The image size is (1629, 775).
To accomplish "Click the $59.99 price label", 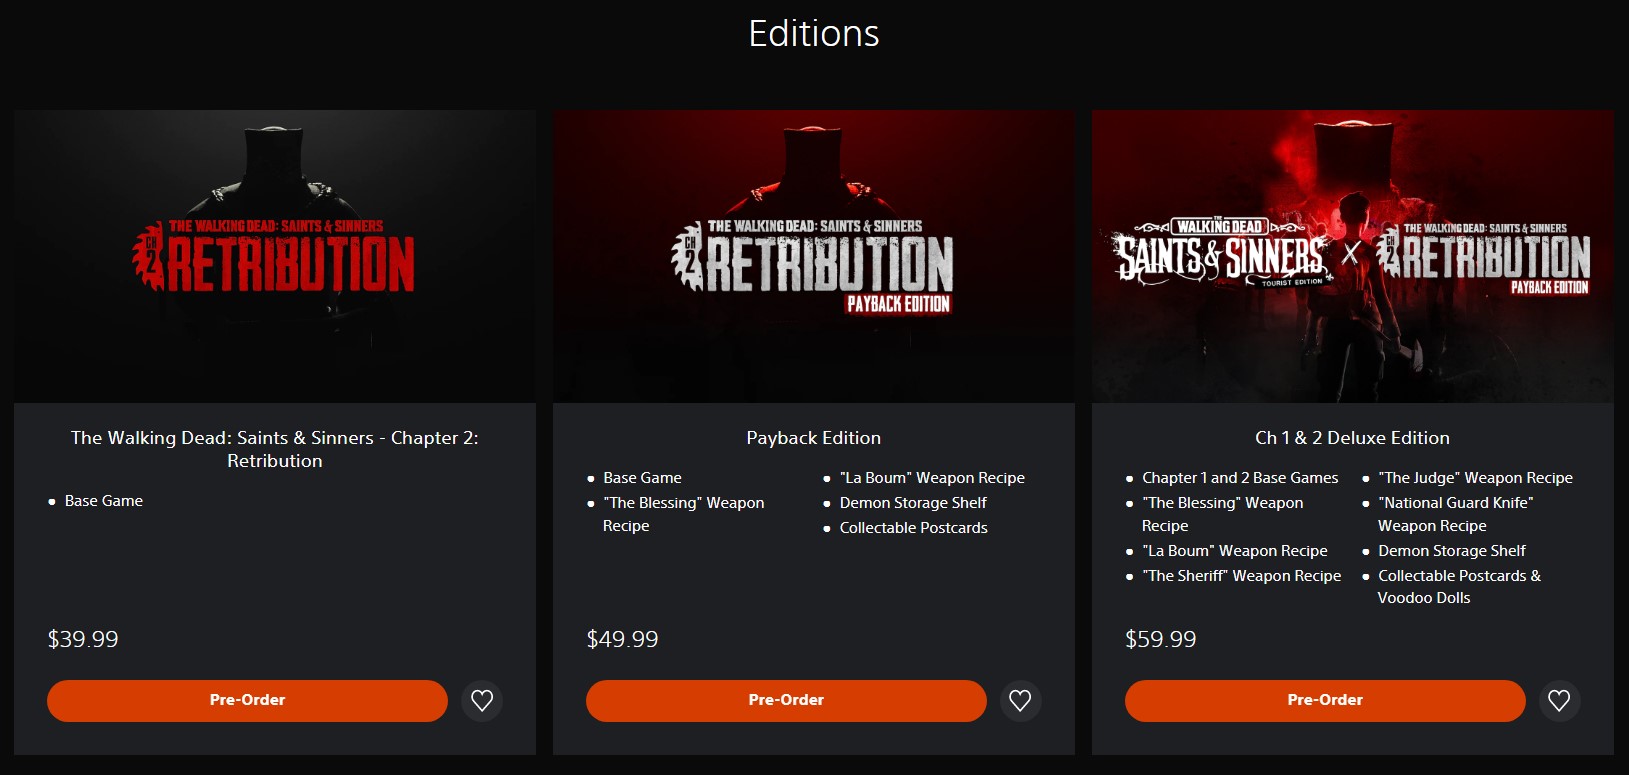I will pyautogui.click(x=1160, y=640).
